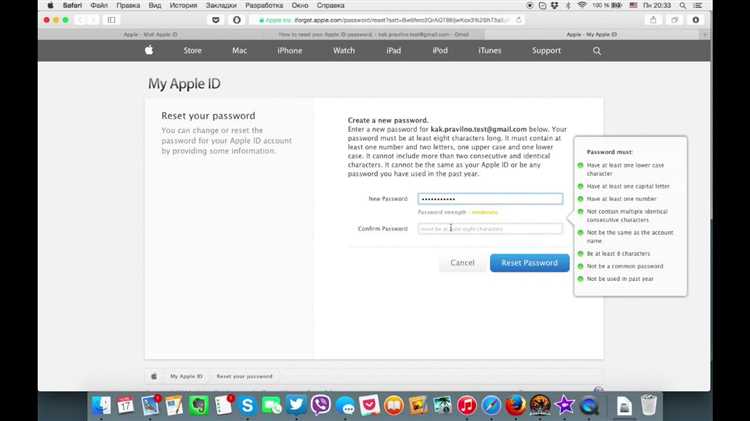This screenshot has height=421, width=750.
Task: Launch iTunes from the dock
Action: click(x=467, y=405)
